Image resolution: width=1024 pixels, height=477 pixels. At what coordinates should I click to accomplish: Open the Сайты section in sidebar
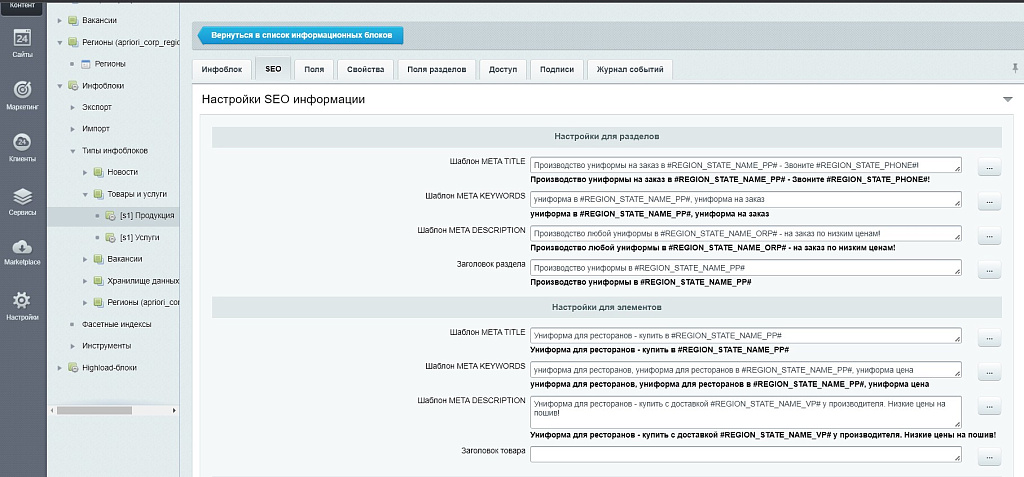(22, 43)
